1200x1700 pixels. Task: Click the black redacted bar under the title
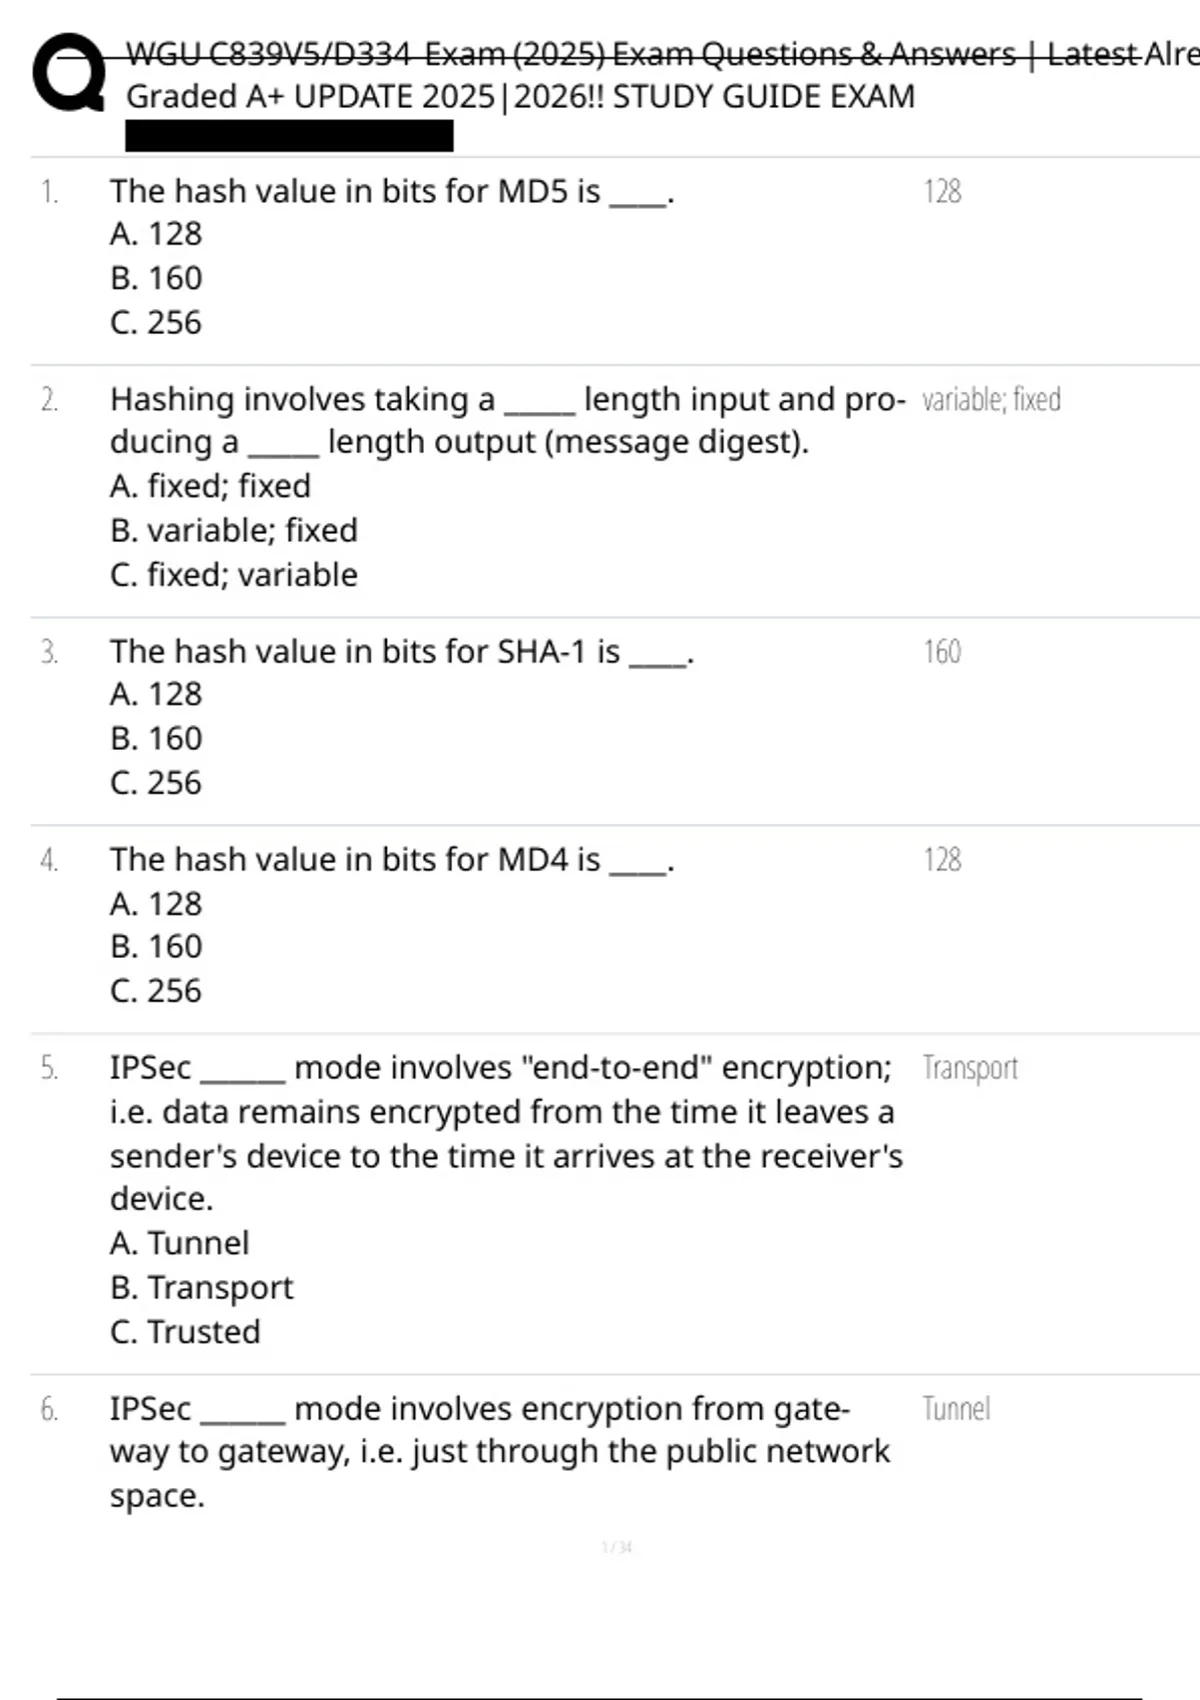click(x=289, y=136)
